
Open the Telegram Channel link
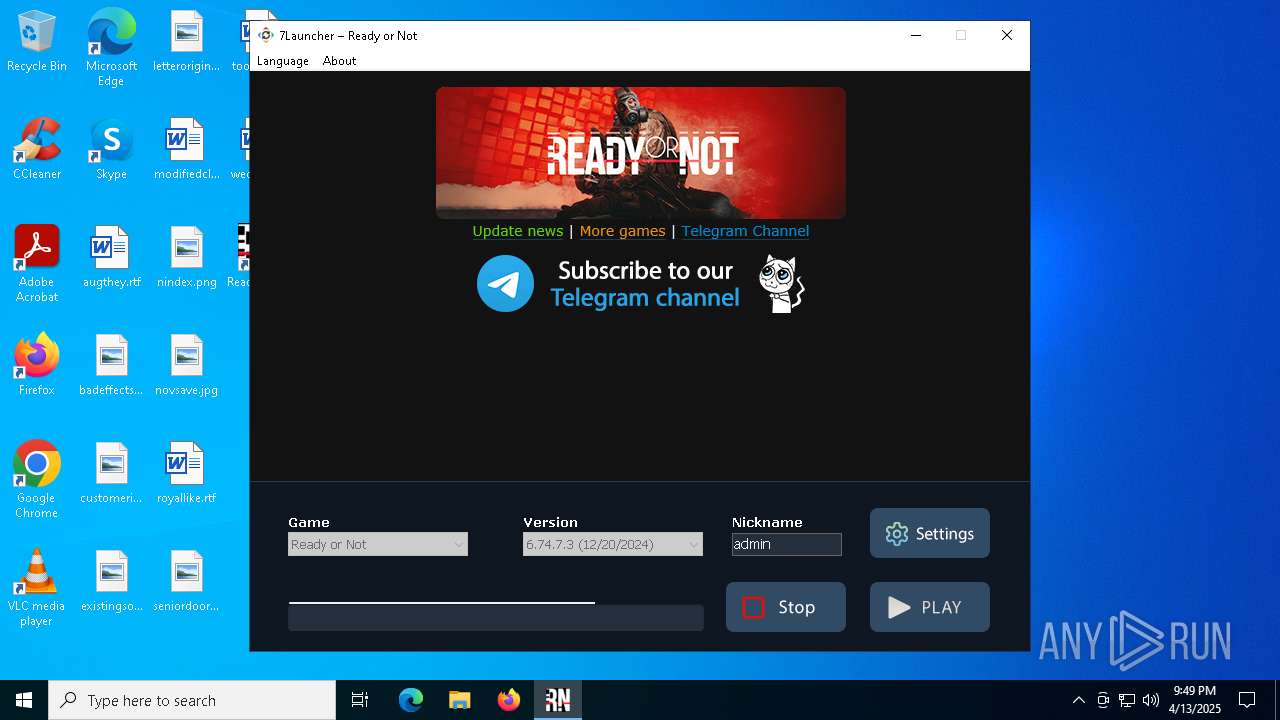coord(745,231)
